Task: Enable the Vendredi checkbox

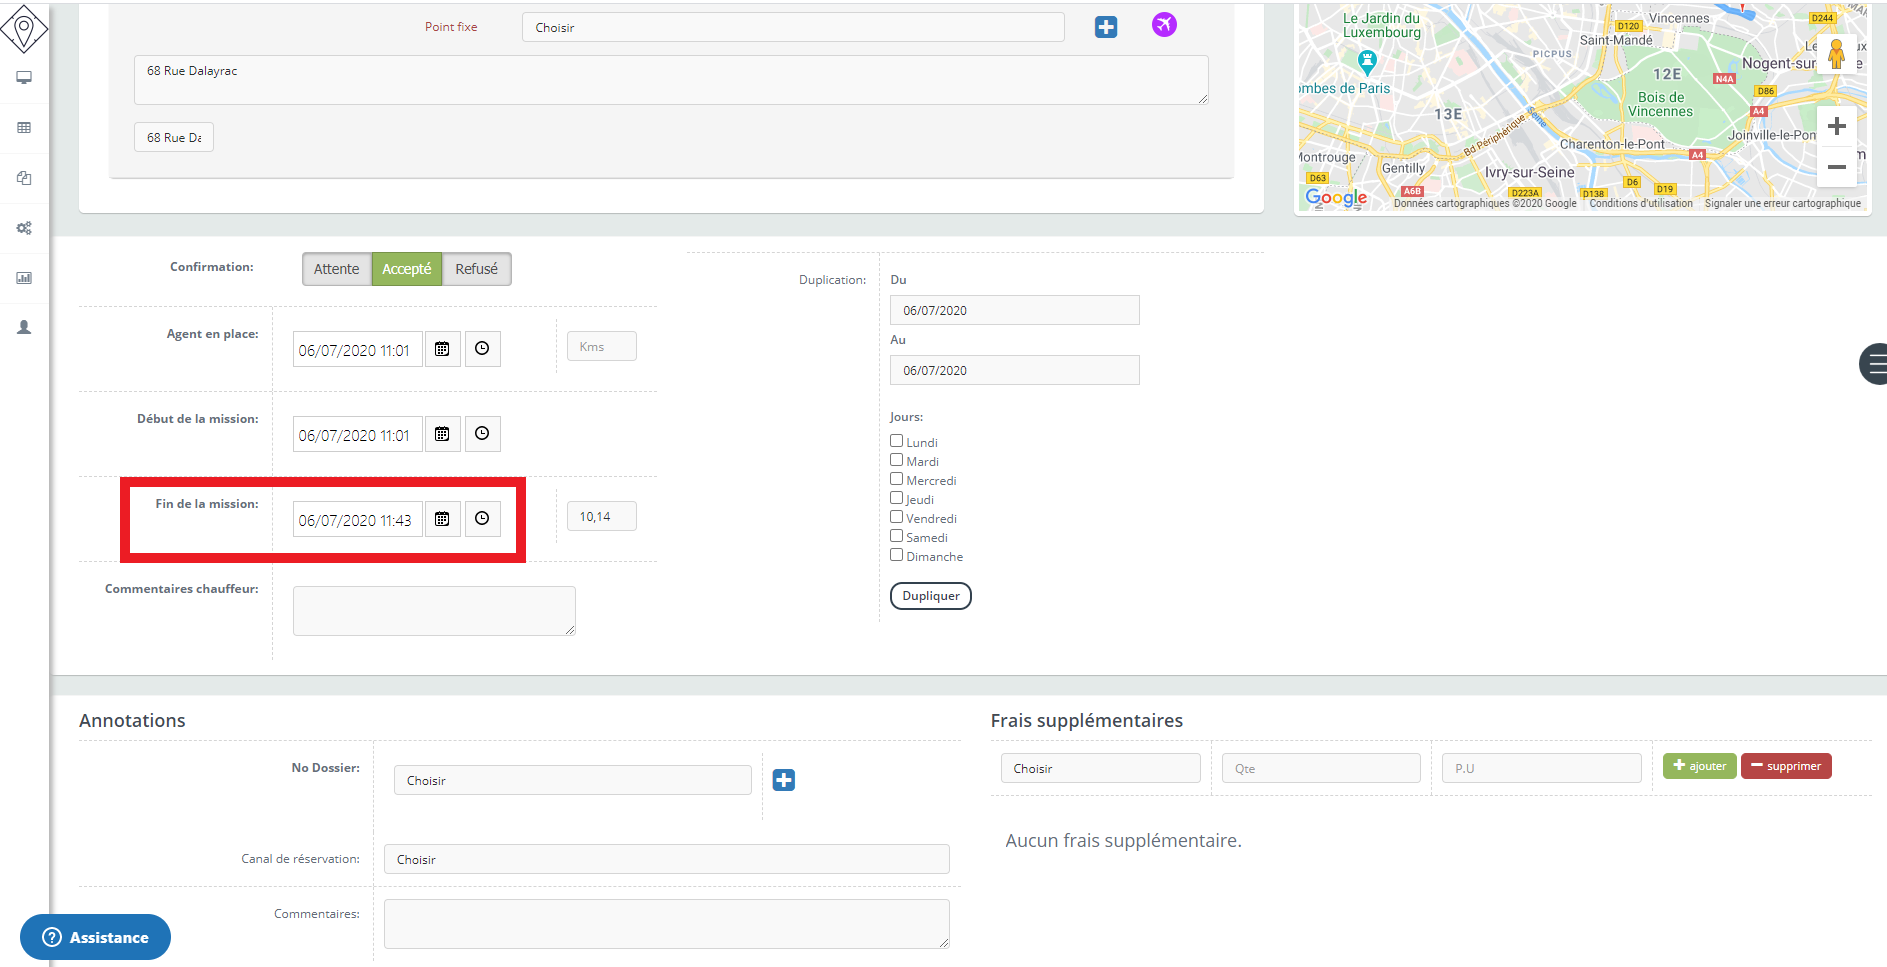Action: [x=897, y=517]
